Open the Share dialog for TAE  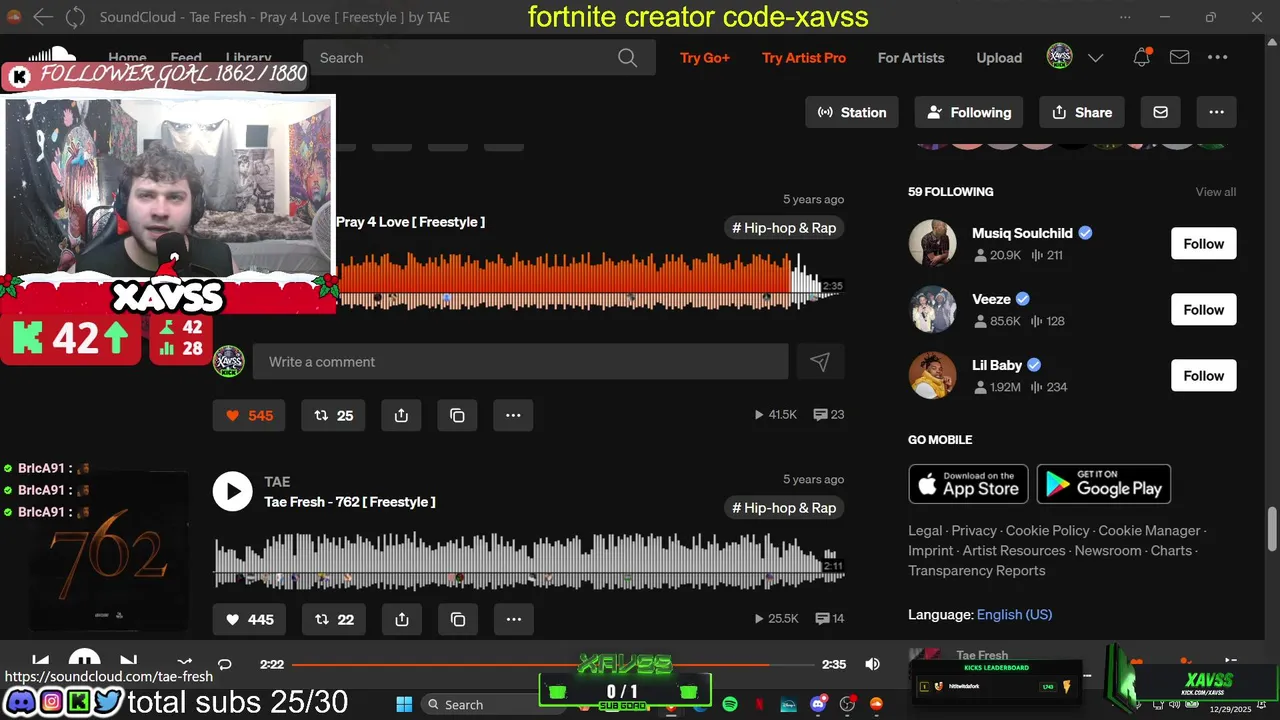pos(1082,112)
